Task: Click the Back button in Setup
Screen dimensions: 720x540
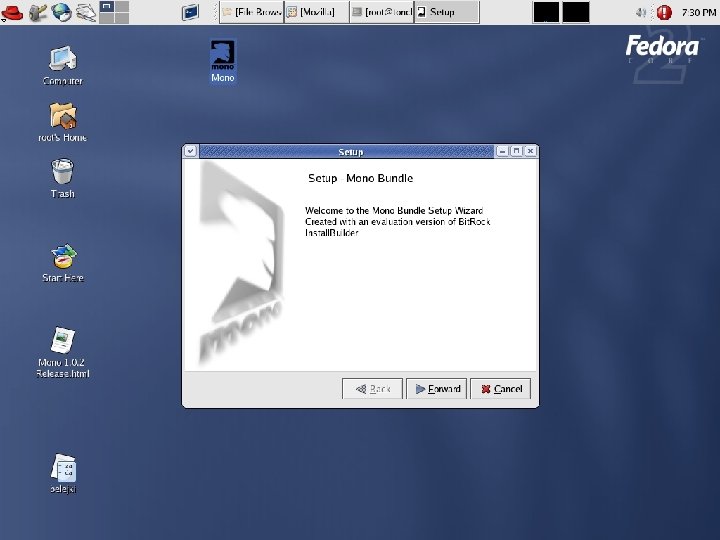Action: click(372, 389)
